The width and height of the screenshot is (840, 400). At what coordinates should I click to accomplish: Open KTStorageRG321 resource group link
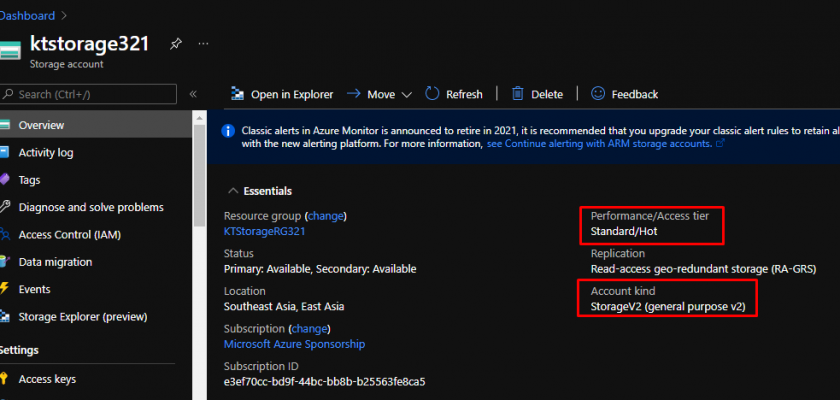click(x=265, y=231)
